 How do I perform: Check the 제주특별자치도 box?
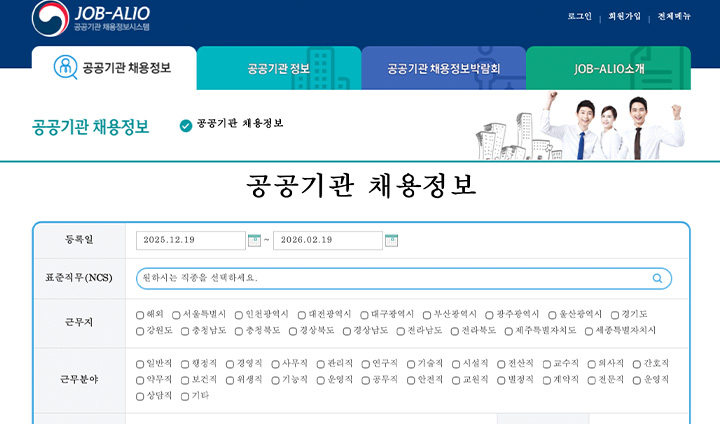508,331
